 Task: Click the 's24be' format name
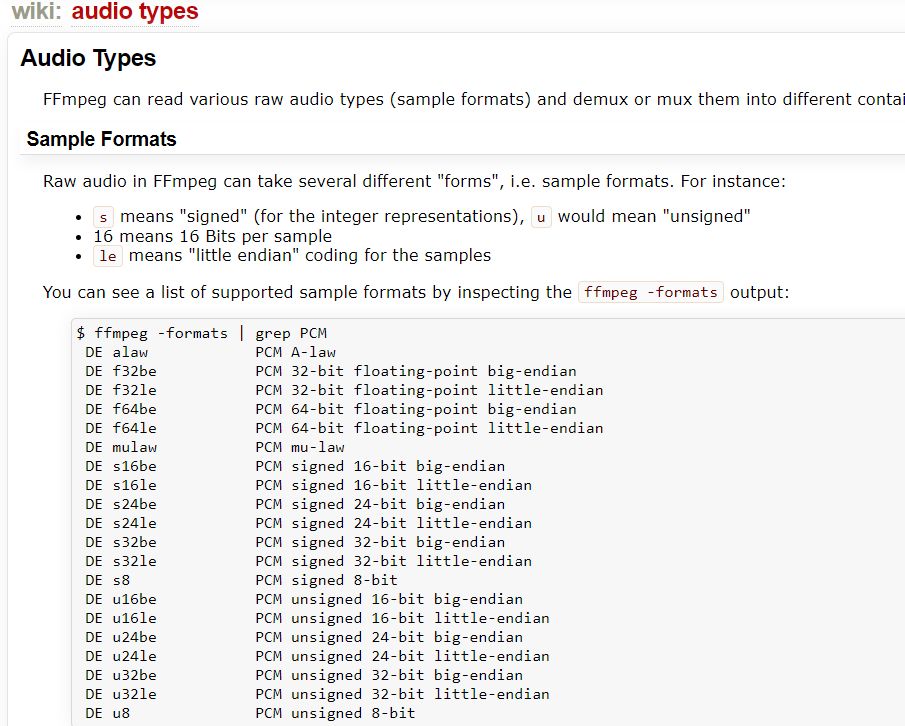[x=134, y=504]
